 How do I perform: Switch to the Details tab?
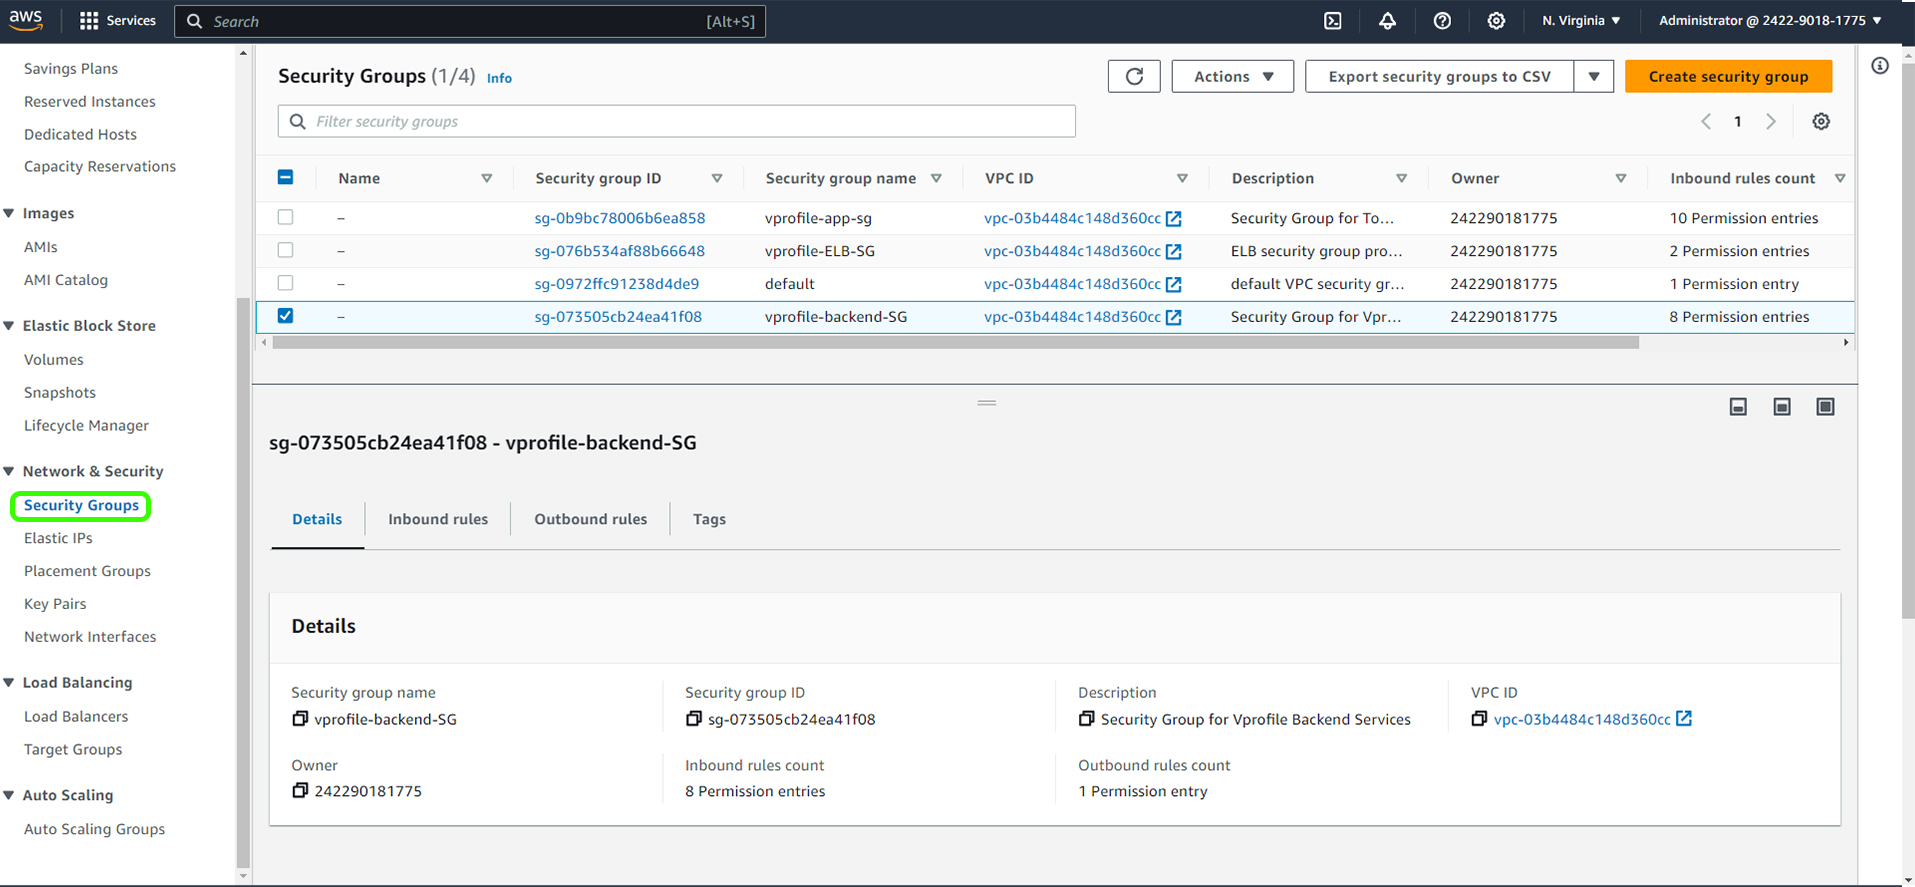317,519
